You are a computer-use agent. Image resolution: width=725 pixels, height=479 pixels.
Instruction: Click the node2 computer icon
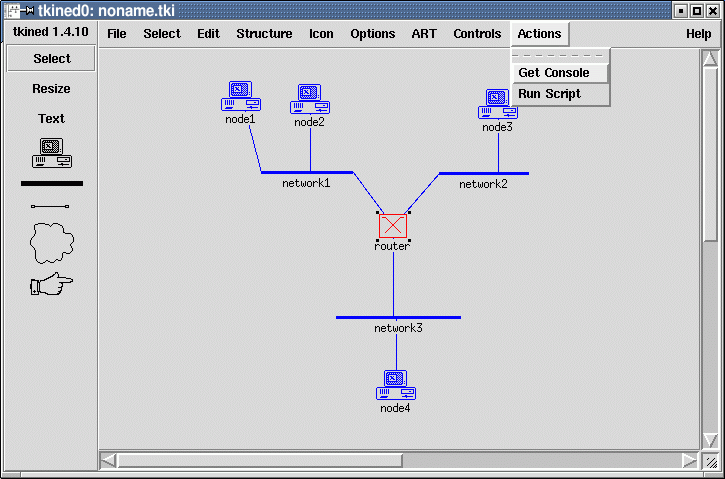pyautogui.click(x=310, y=100)
